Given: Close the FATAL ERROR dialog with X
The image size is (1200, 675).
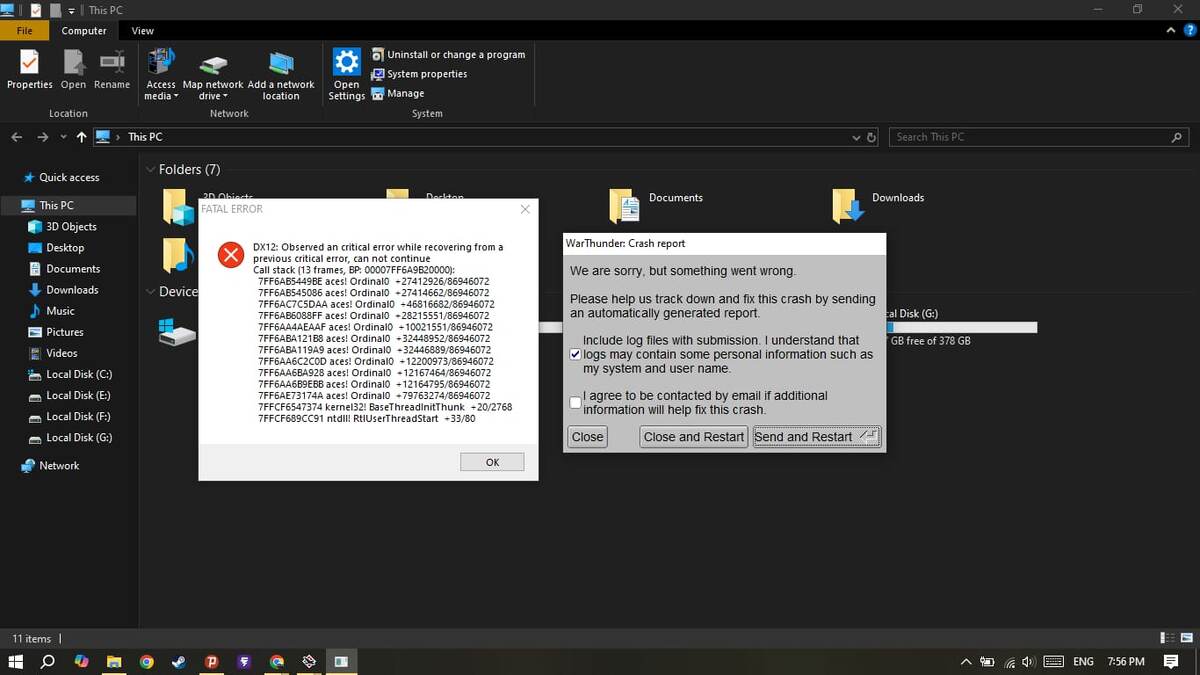Looking at the screenshot, I should pos(525,209).
